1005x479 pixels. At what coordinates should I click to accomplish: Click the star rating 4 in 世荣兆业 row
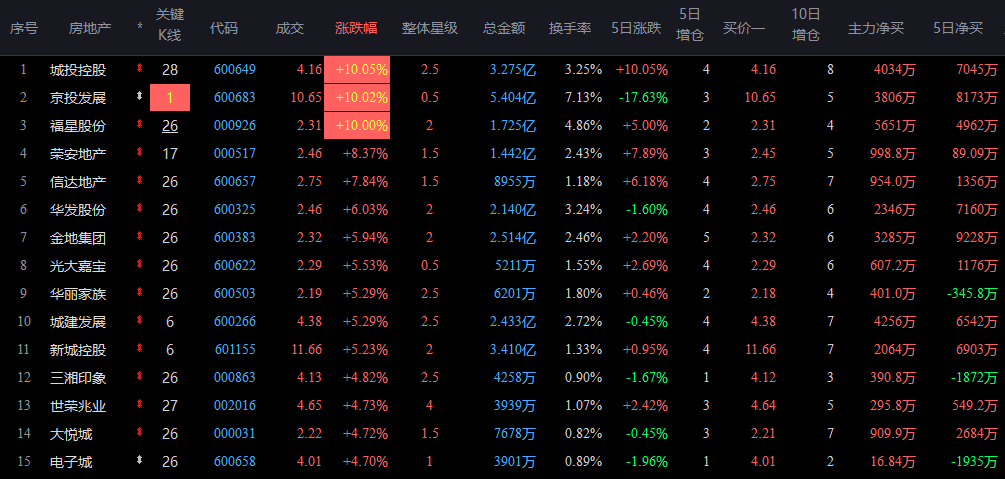click(x=429, y=406)
